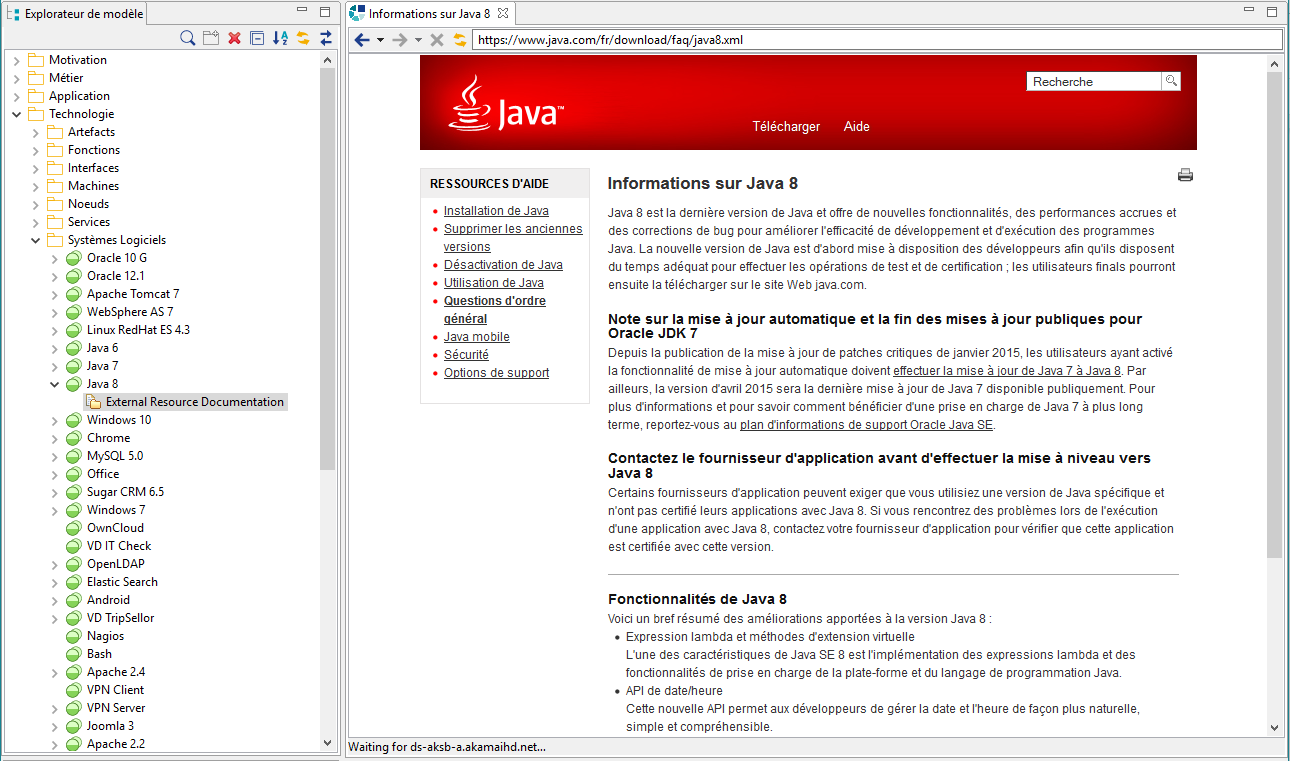Expand the Sugar CRM 6.5 node

[x=54, y=492]
